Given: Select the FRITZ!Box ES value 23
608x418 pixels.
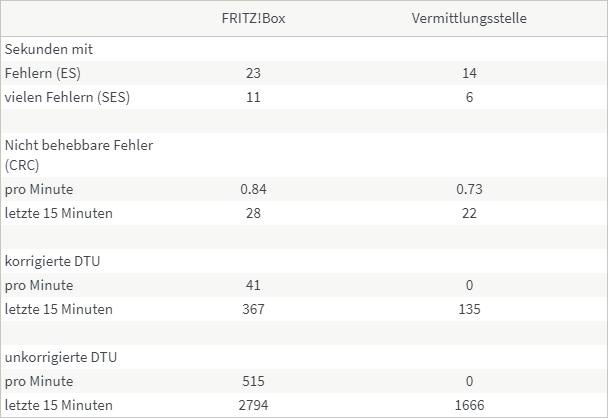Looking at the screenshot, I should pyautogui.click(x=252, y=73).
